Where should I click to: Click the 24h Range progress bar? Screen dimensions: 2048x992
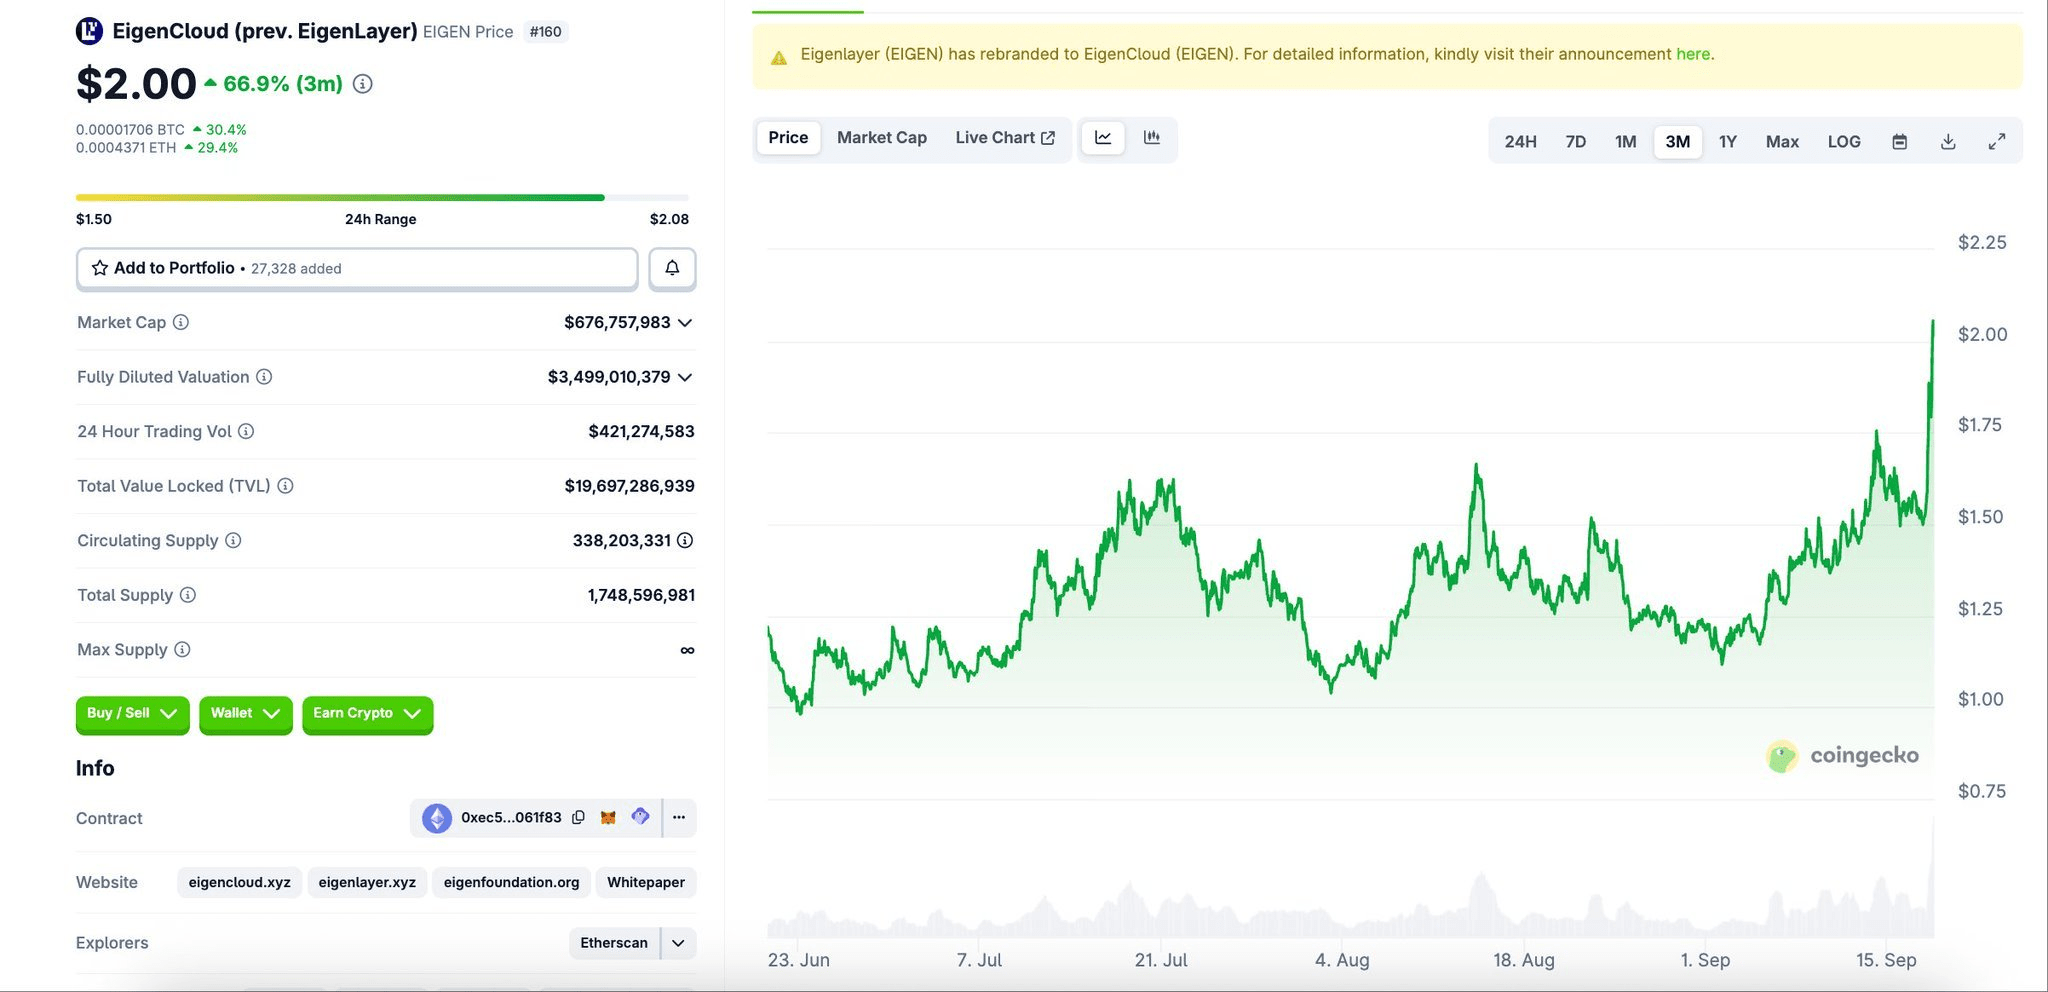(381, 198)
